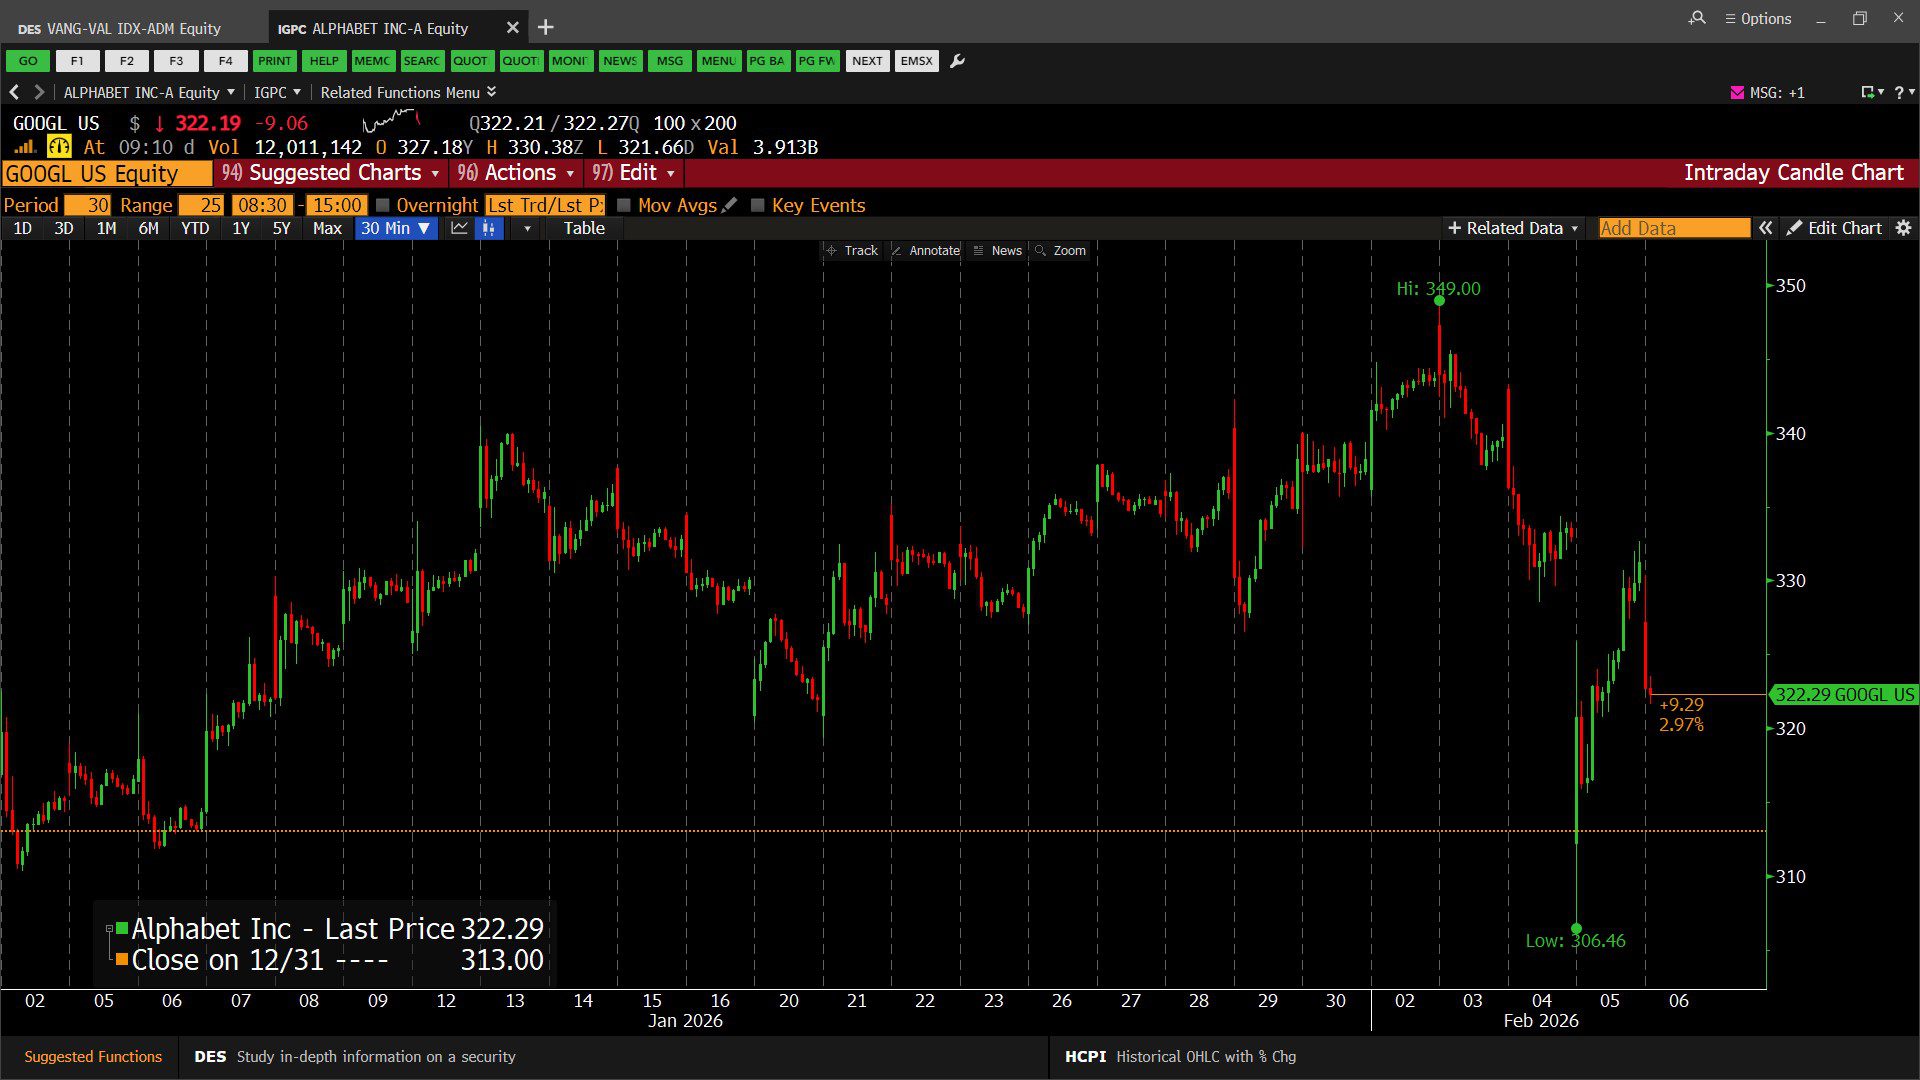This screenshot has width=1920, height=1080.
Task: Open the 30 Min interval dropdown
Action: [396, 228]
